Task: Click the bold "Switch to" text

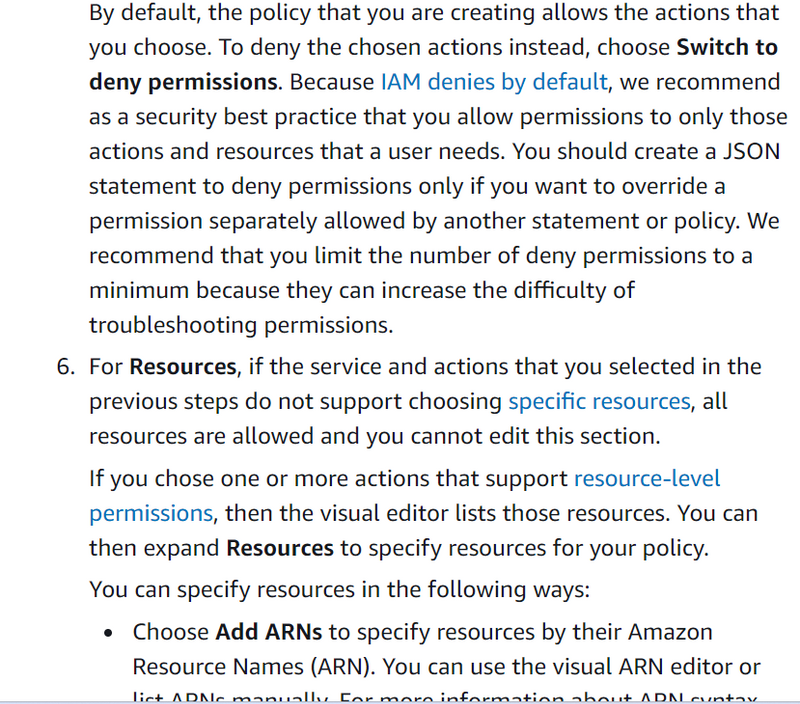Action: pyautogui.click(x=726, y=47)
